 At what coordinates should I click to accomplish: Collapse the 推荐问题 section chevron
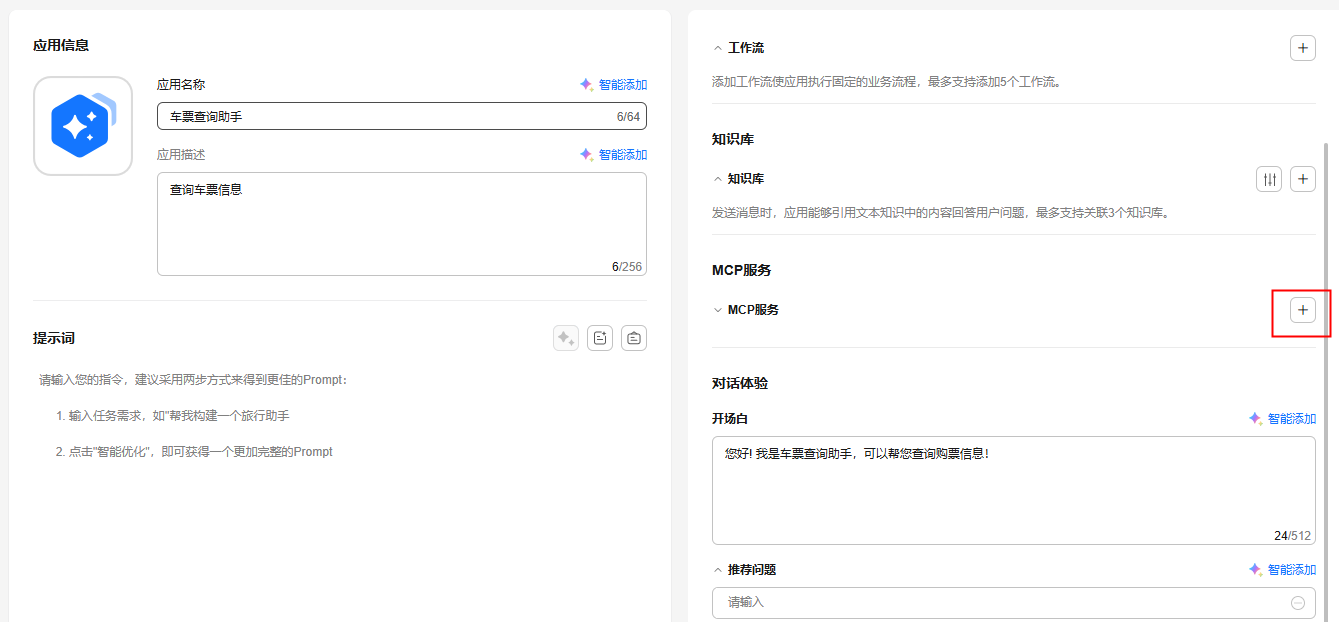pyautogui.click(x=717, y=570)
